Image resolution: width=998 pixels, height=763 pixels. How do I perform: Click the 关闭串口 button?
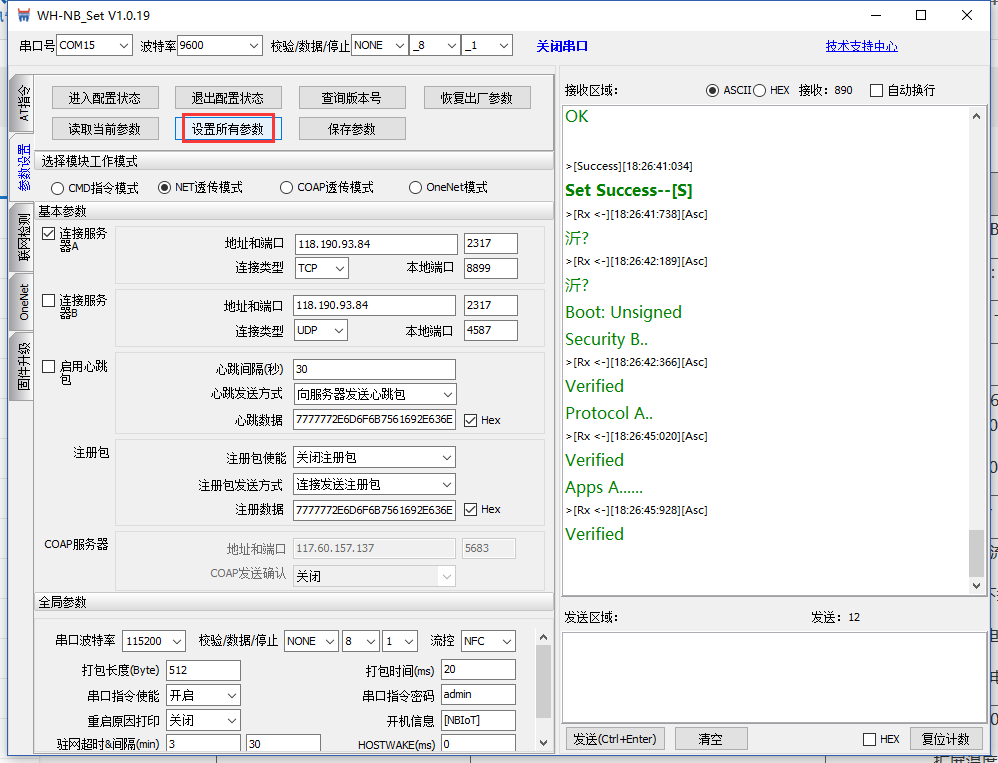click(562, 46)
